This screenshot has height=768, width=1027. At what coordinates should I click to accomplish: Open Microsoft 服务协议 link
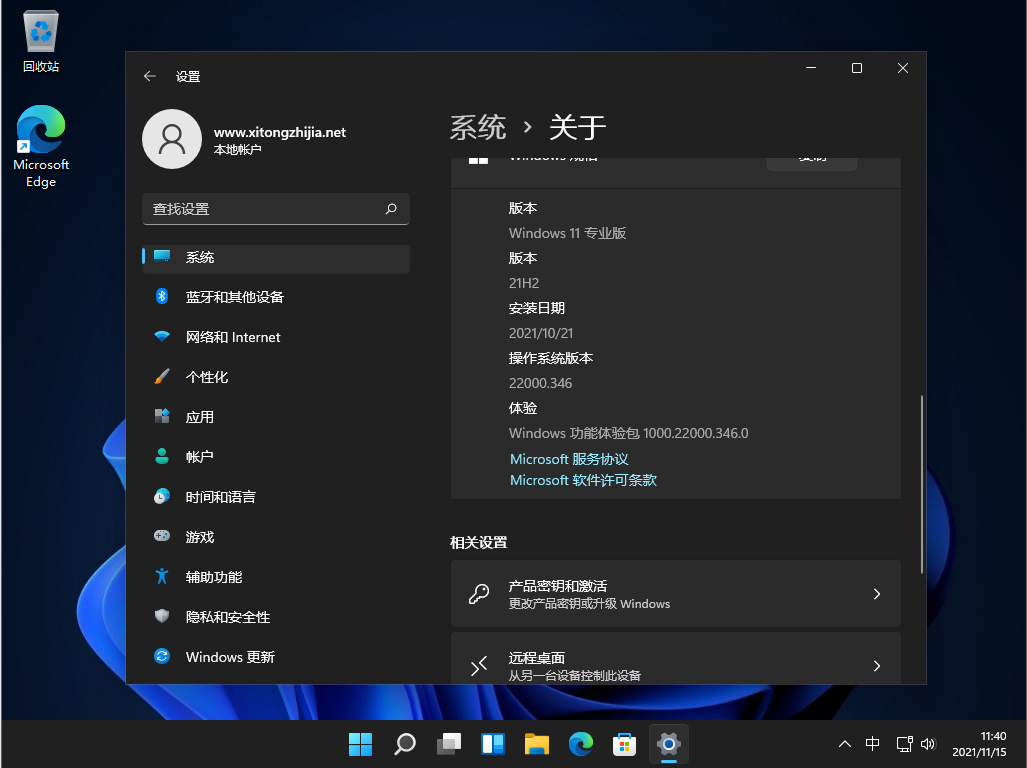(x=569, y=458)
